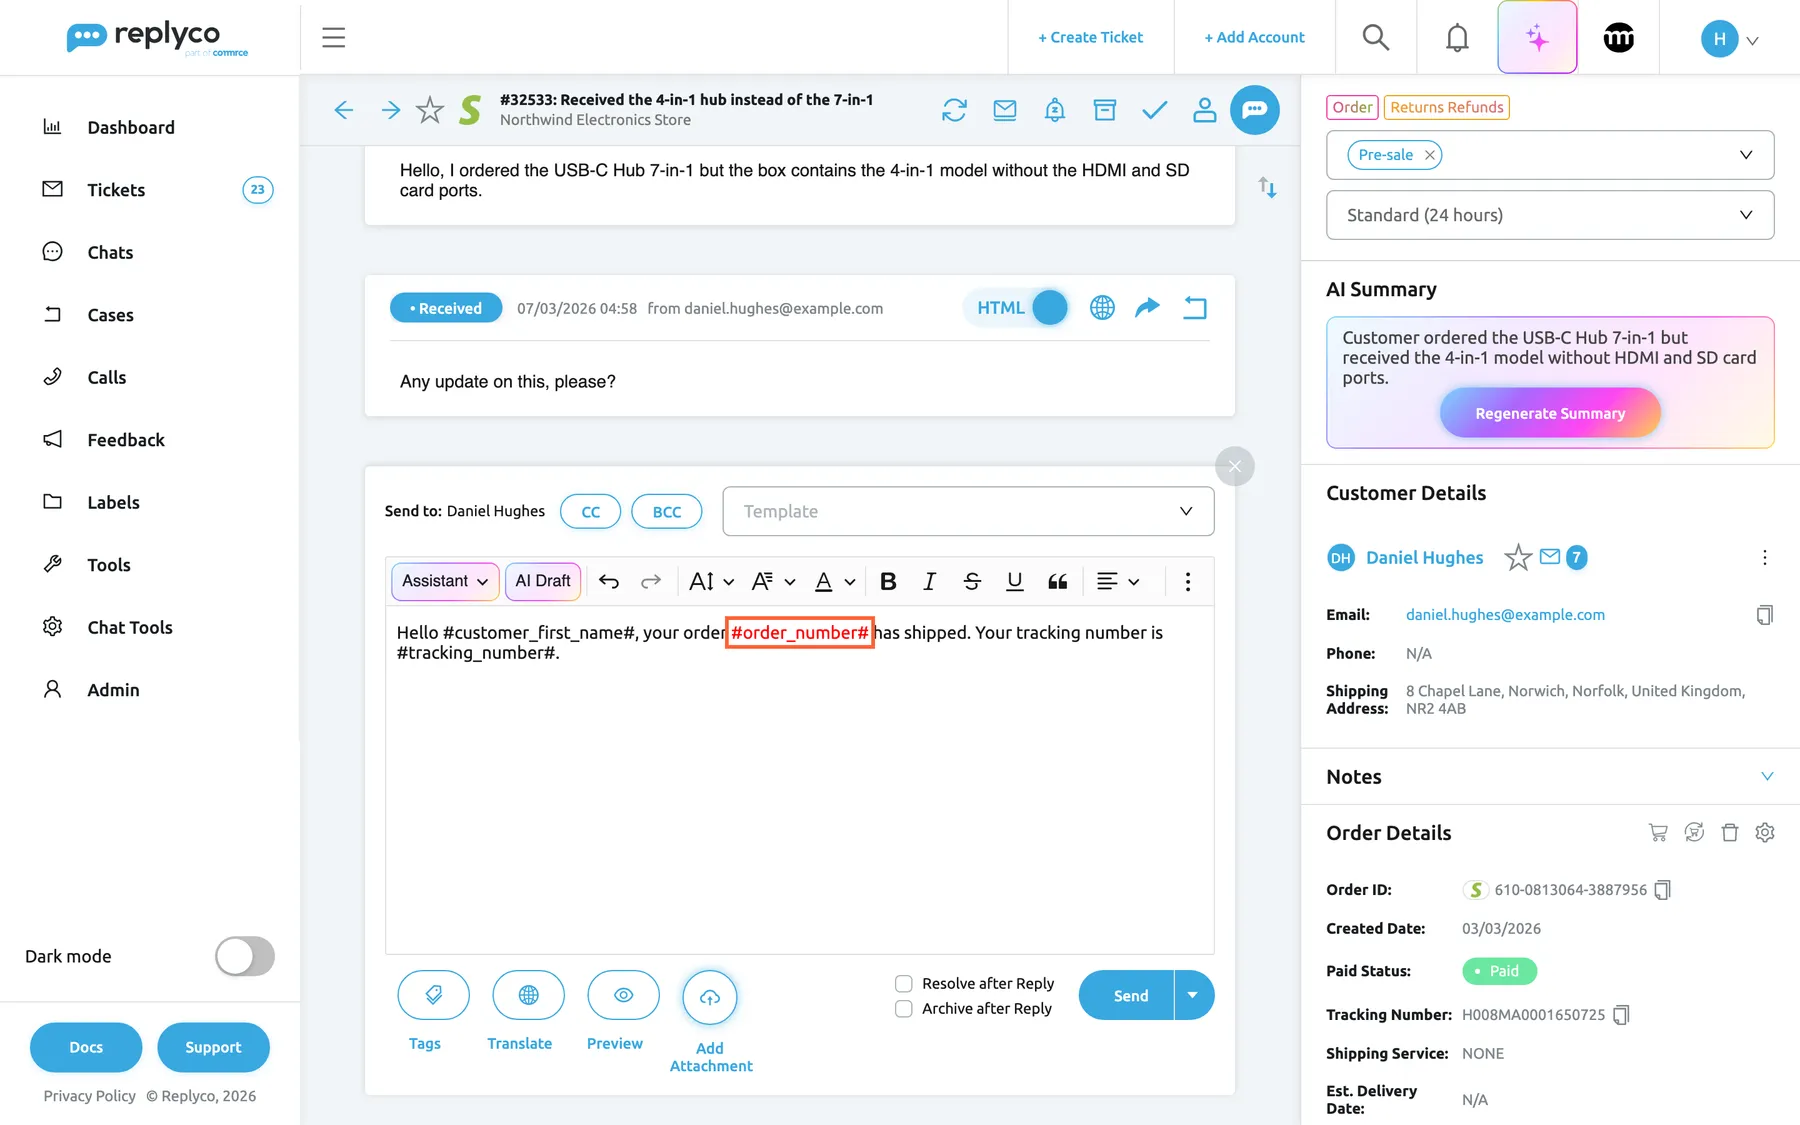The image size is (1800, 1125).
Task: Open the search magnifier in top bar
Action: (x=1376, y=38)
